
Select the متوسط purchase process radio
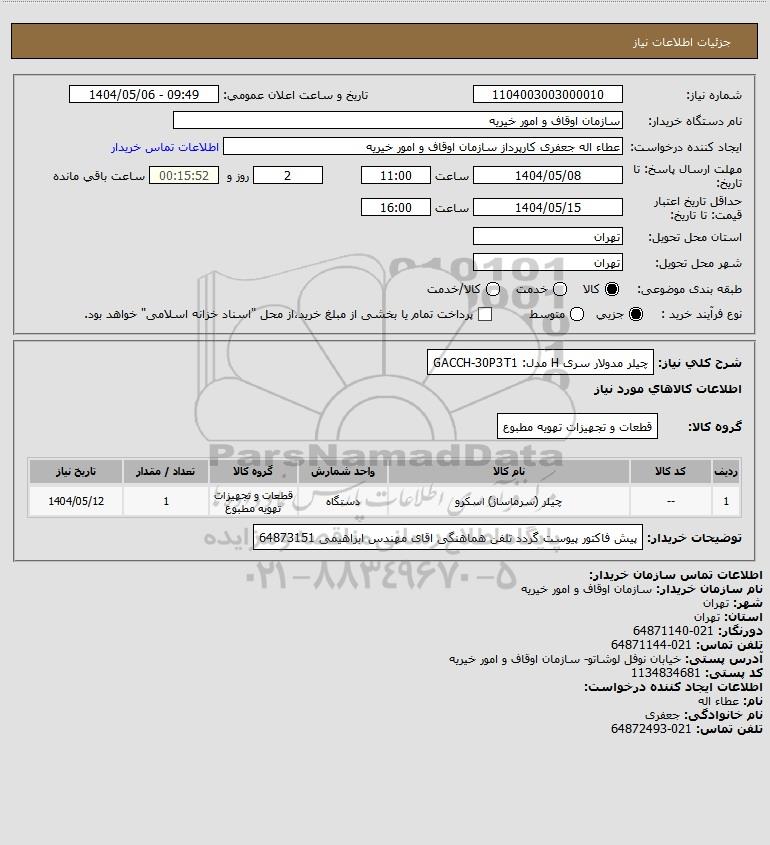577,314
